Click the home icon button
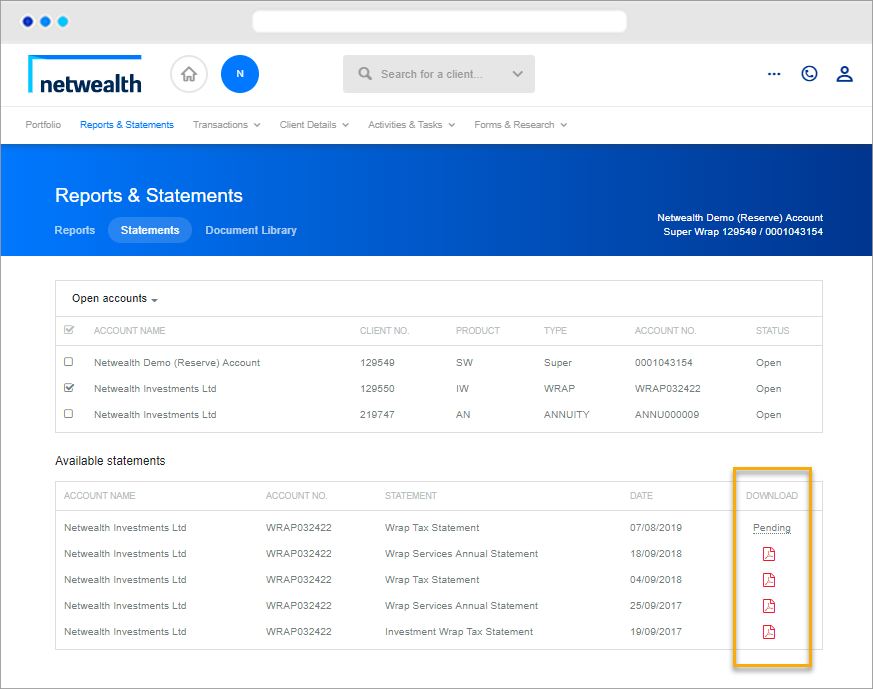This screenshot has height=689, width=873. tap(189, 74)
